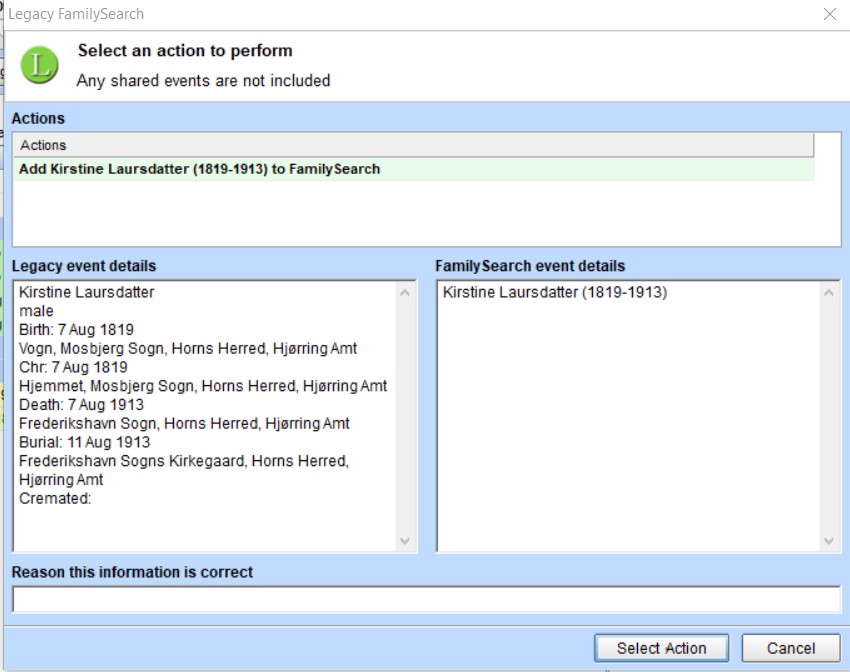Click the Cremated: line

[55, 499]
